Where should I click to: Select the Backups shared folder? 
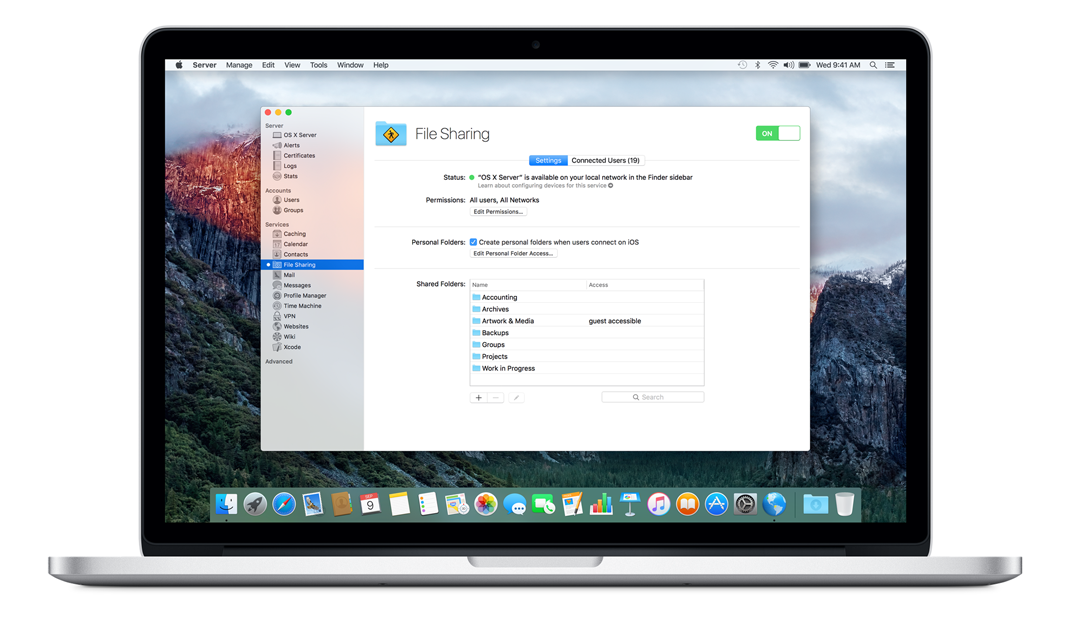click(x=587, y=333)
